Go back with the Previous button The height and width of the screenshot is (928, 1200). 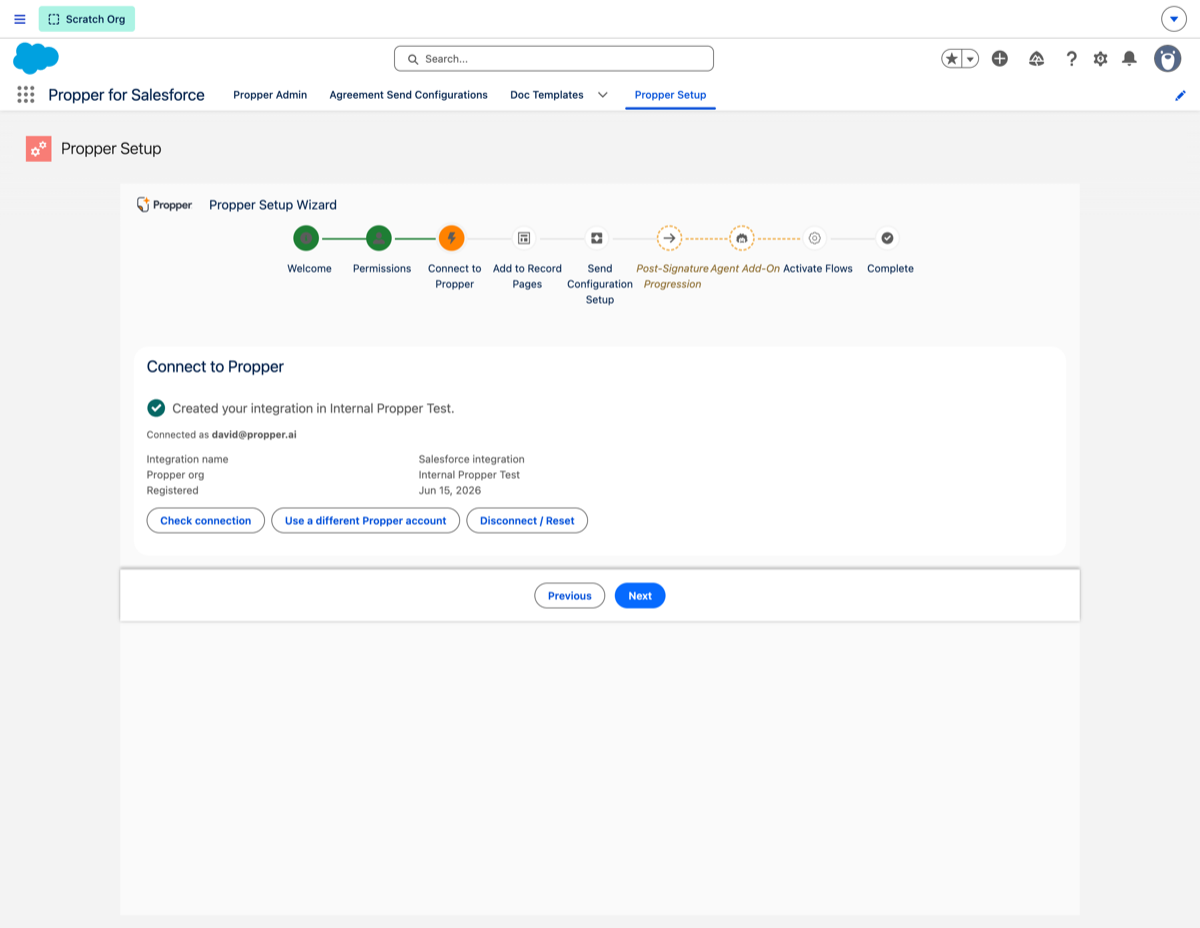tap(570, 596)
